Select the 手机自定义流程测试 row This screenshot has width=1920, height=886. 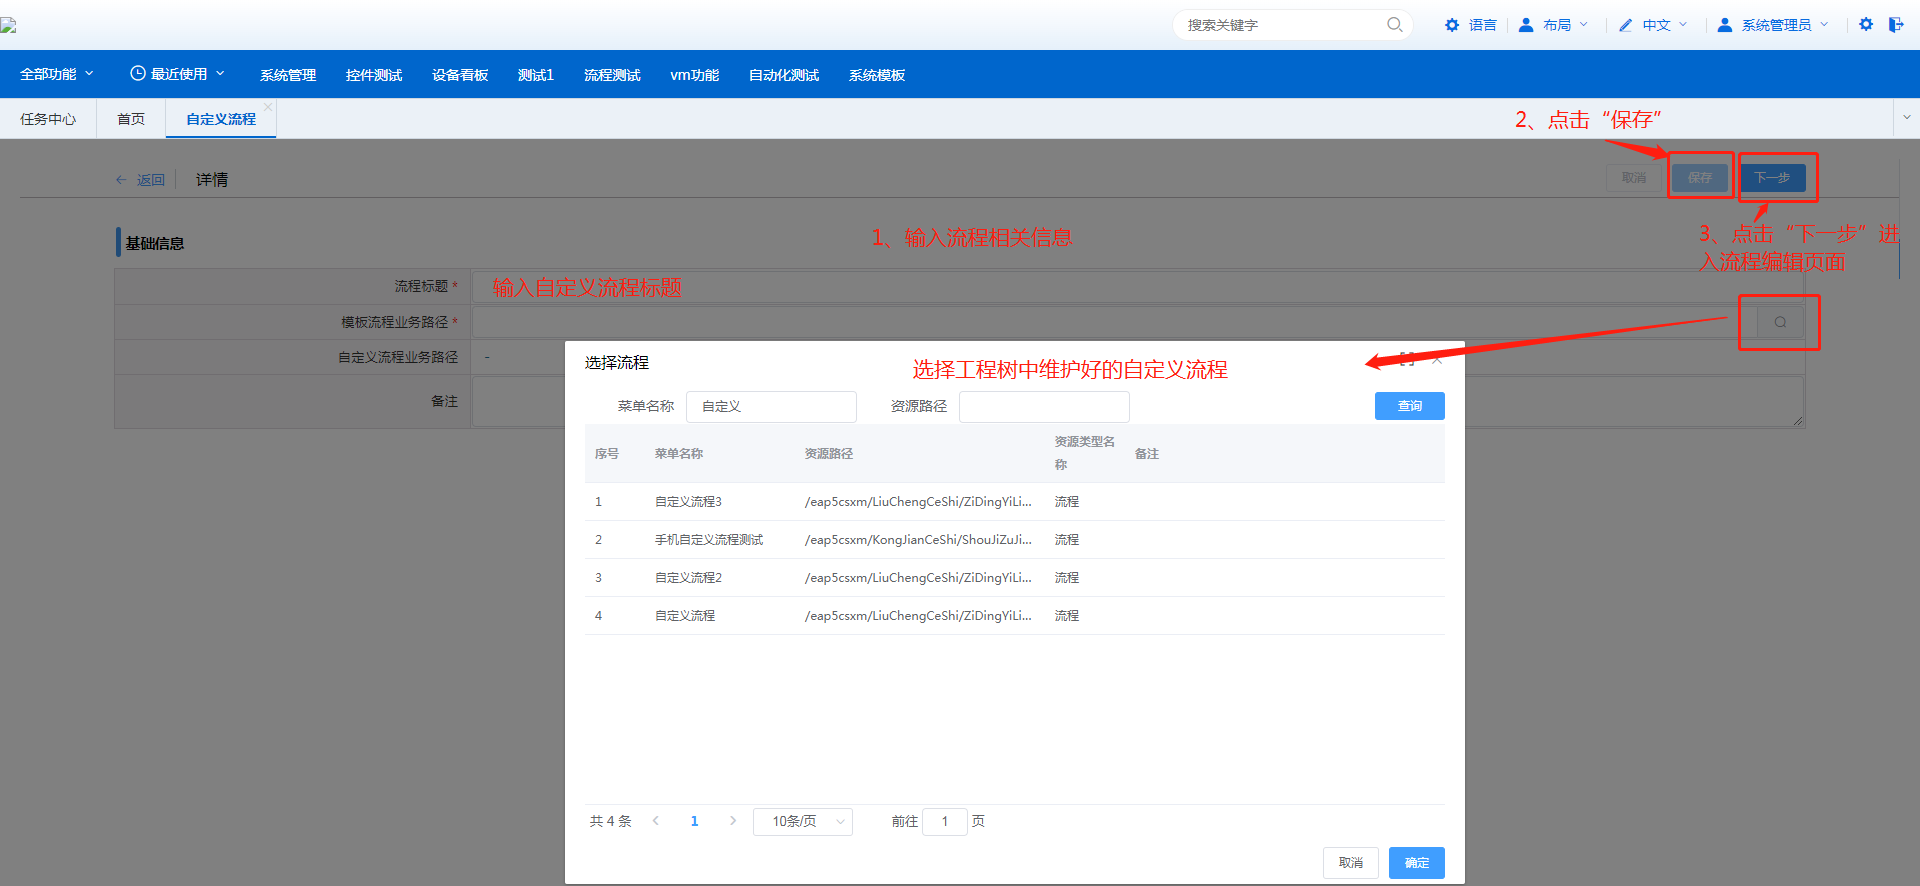point(709,540)
